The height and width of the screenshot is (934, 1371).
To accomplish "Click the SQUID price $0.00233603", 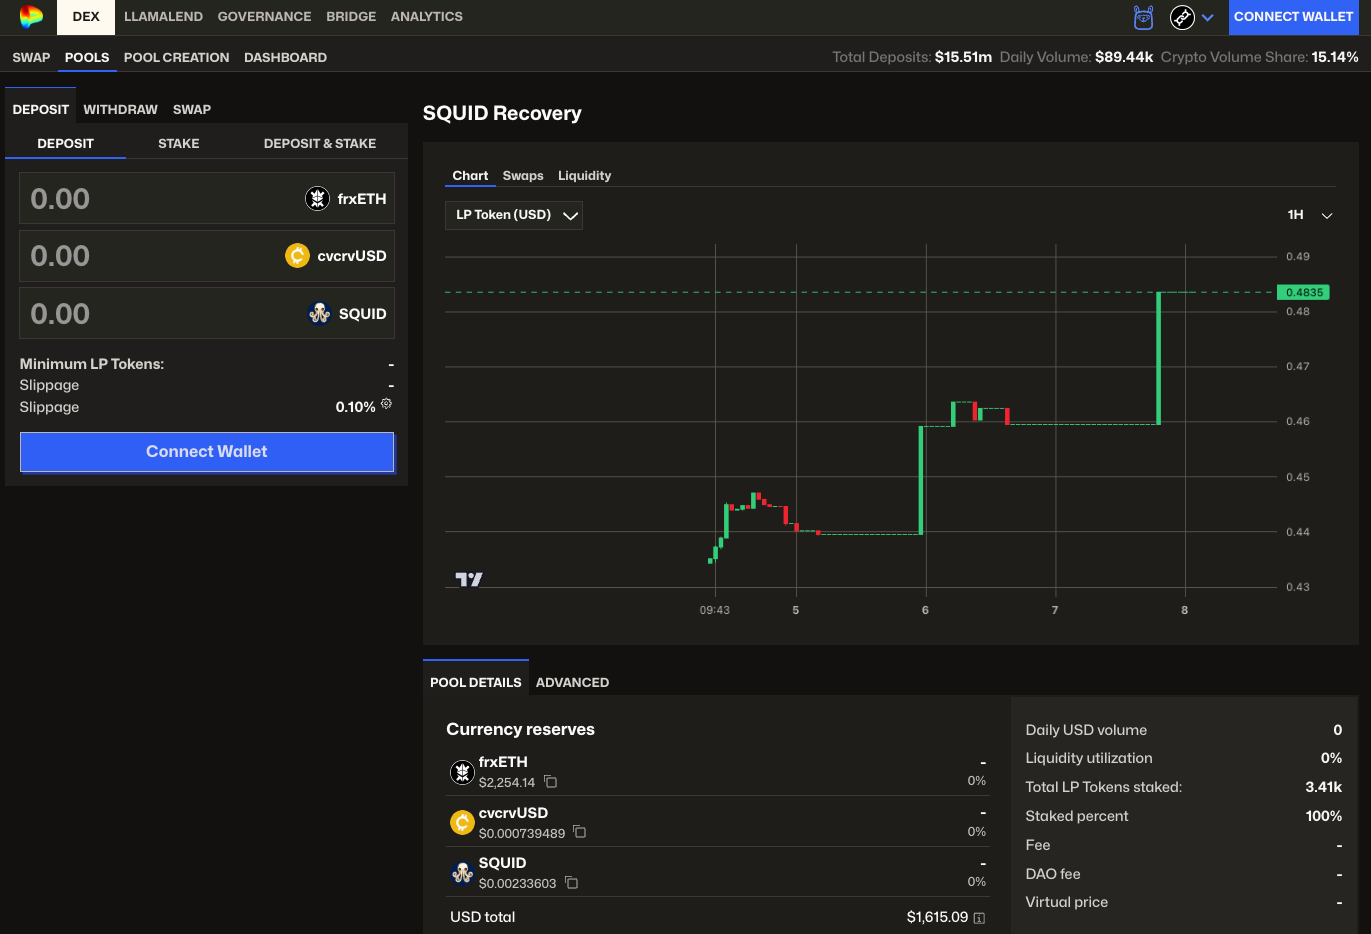I will pyautogui.click(x=518, y=883).
